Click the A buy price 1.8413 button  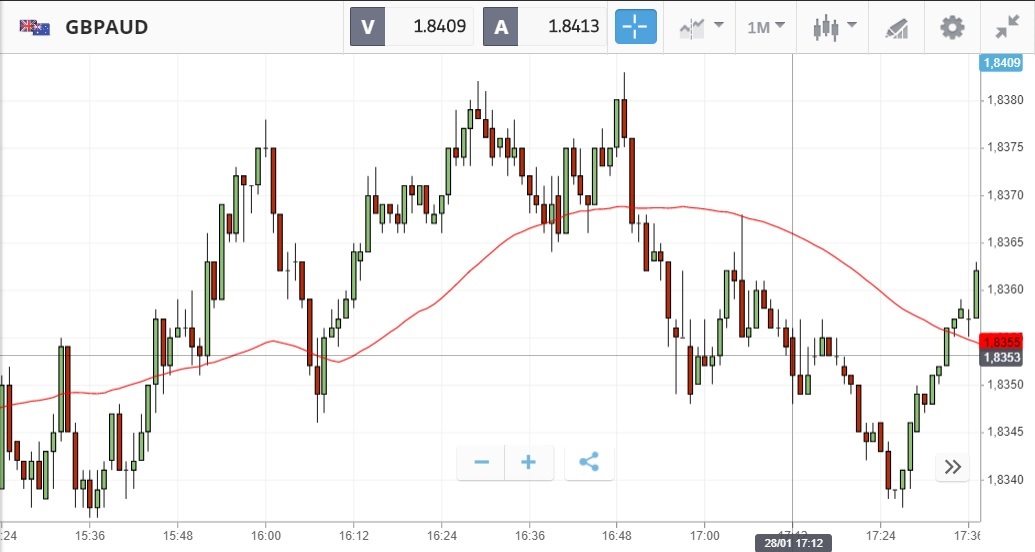click(x=545, y=27)
